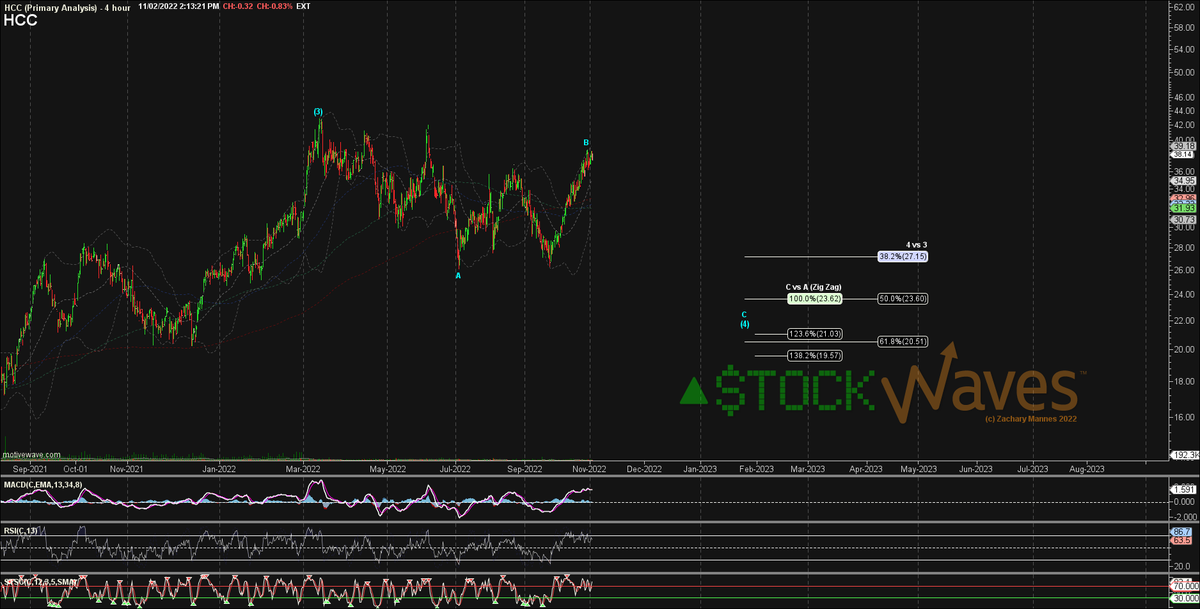Click the chart title 'HCC (Primary Analysis) - 4 hour'
The height and width of the screenshot is (609, 1200).
[x=68, y=6]
